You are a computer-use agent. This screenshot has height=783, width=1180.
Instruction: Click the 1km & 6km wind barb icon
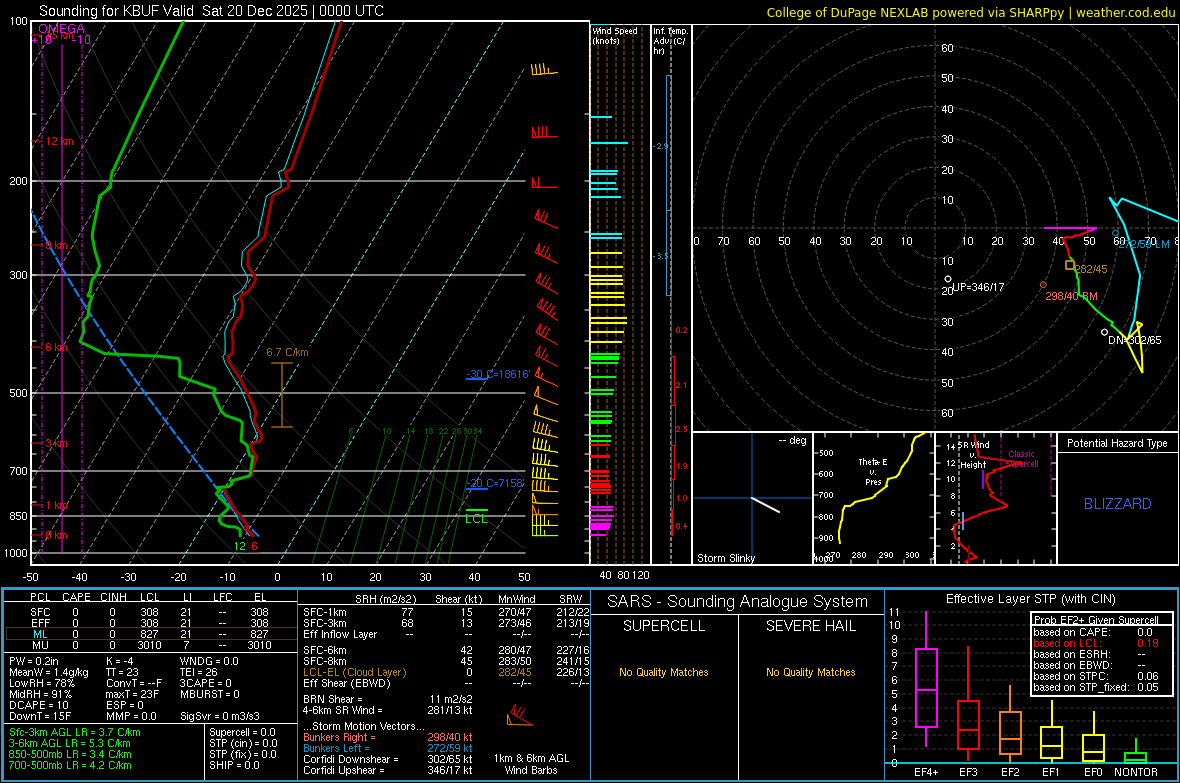click(519, 715)
